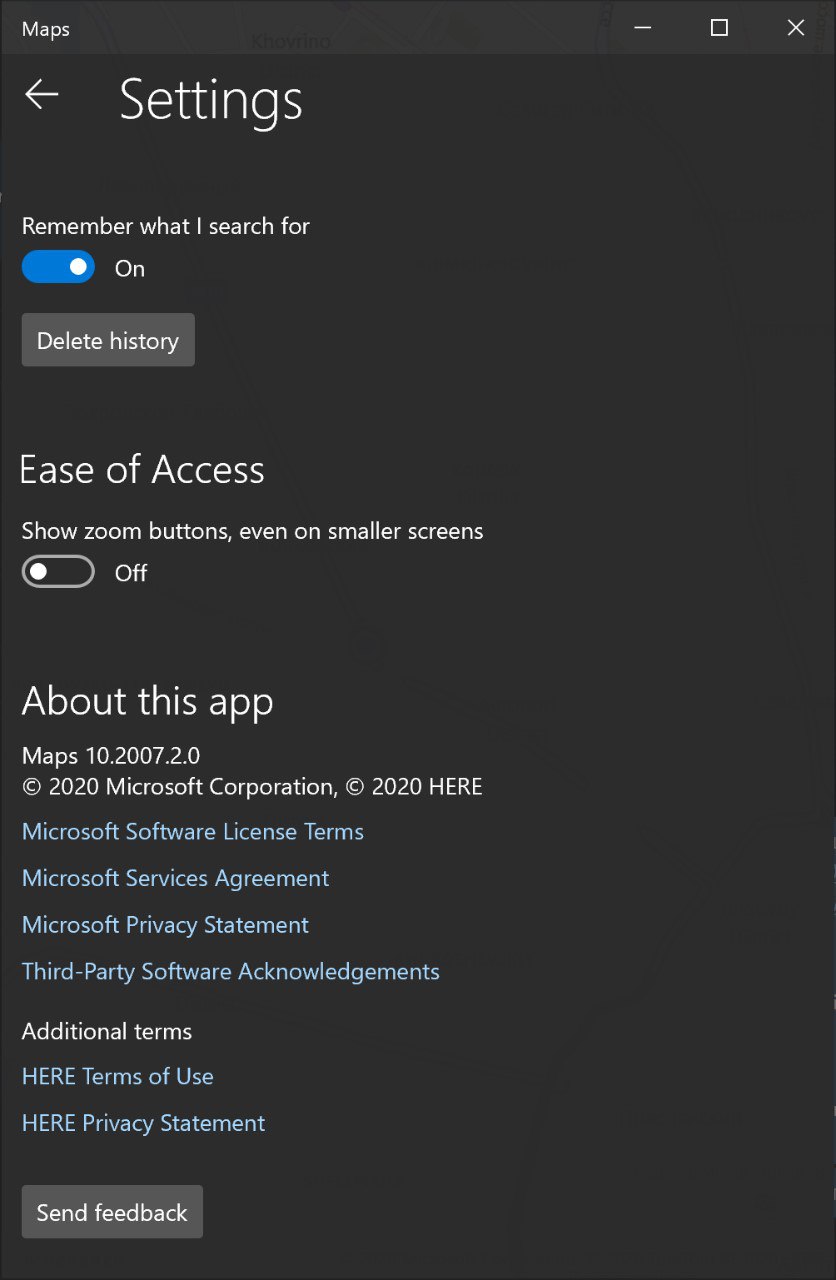Open the Microsoft Services Agreement link

pyautogui.click(x=176, y=878)
